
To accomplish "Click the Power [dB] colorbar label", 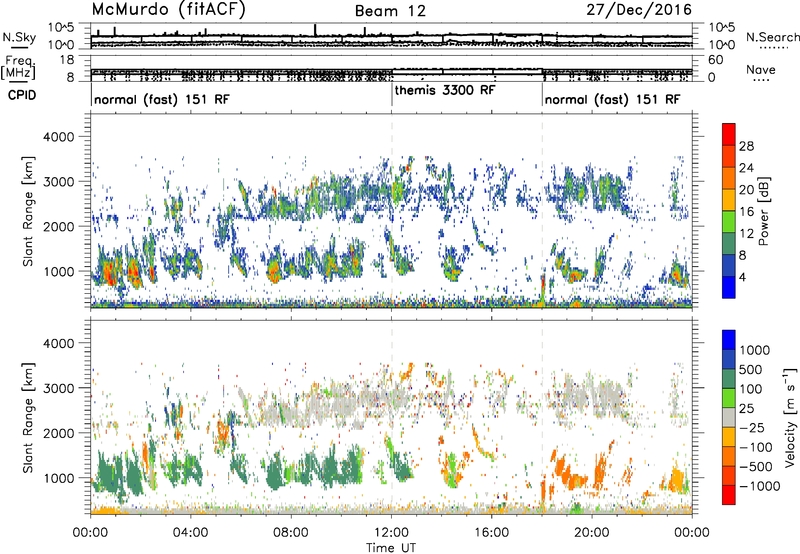I will pyautogui.click(x=763, y=211).
